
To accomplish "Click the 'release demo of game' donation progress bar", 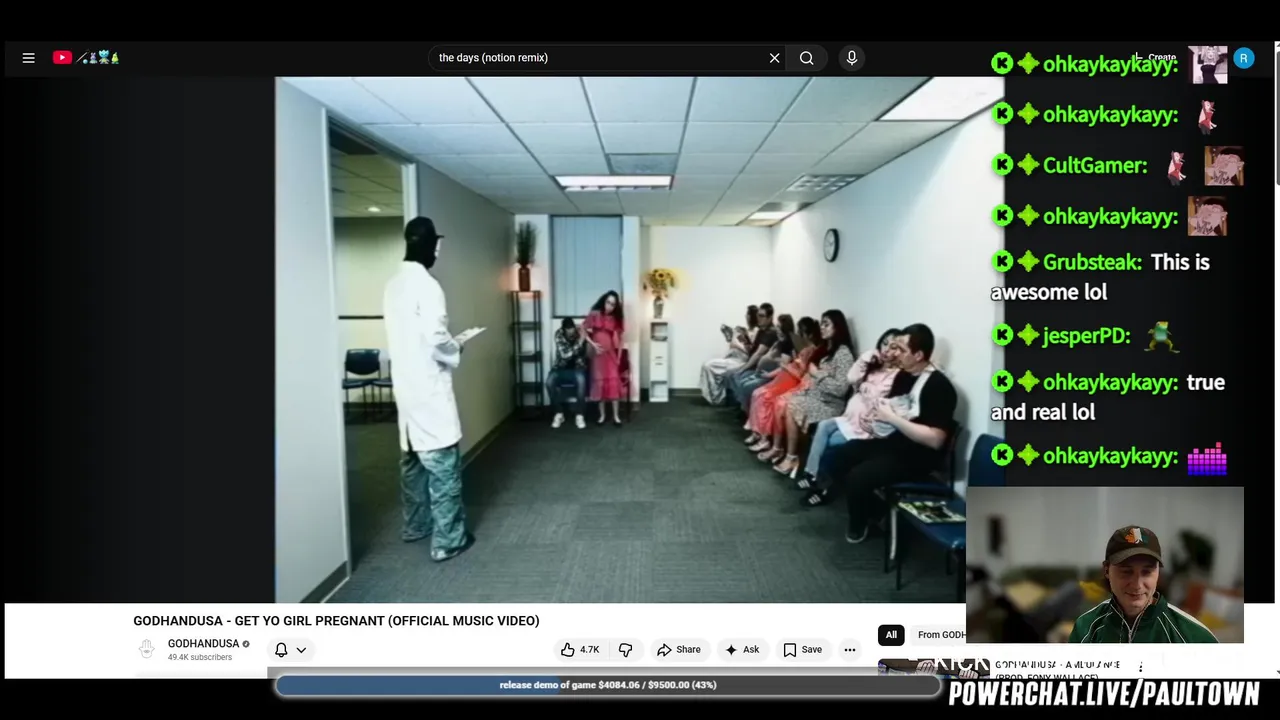I will click(608, 685).
